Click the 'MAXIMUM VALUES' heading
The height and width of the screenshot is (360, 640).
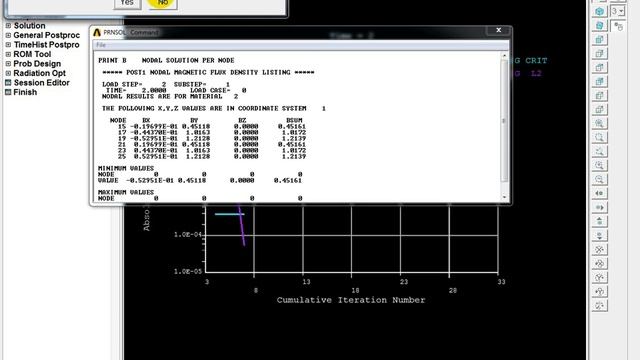(126, 192)
